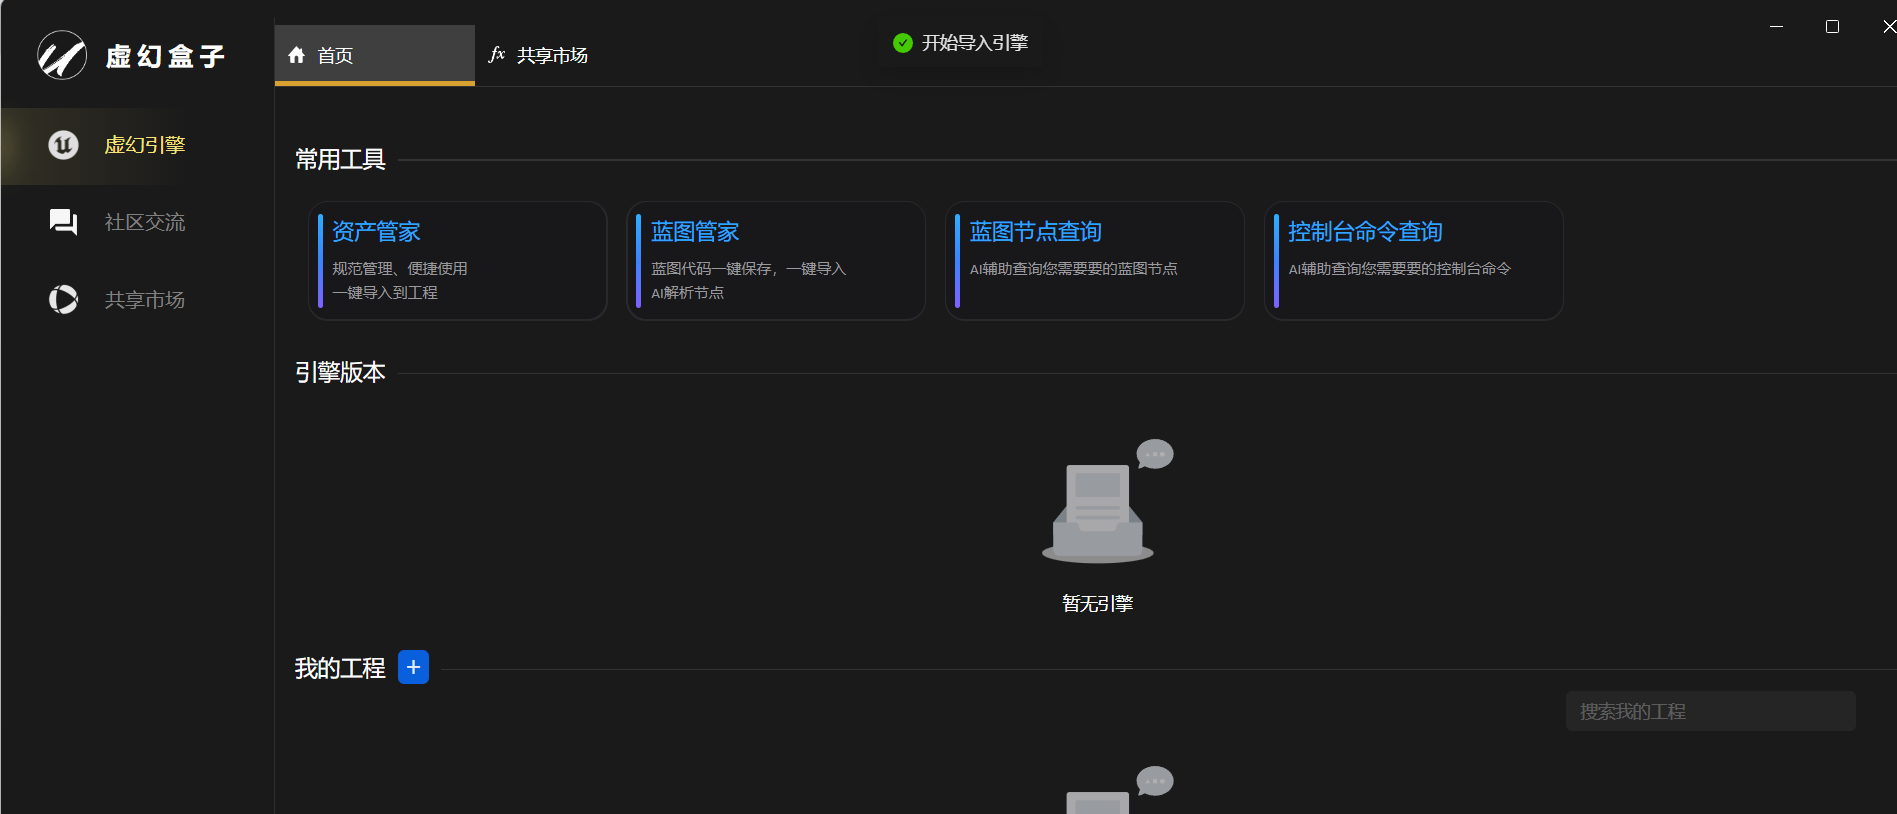Click the empty engine inbox illustration

click(x=1107, y=501)
